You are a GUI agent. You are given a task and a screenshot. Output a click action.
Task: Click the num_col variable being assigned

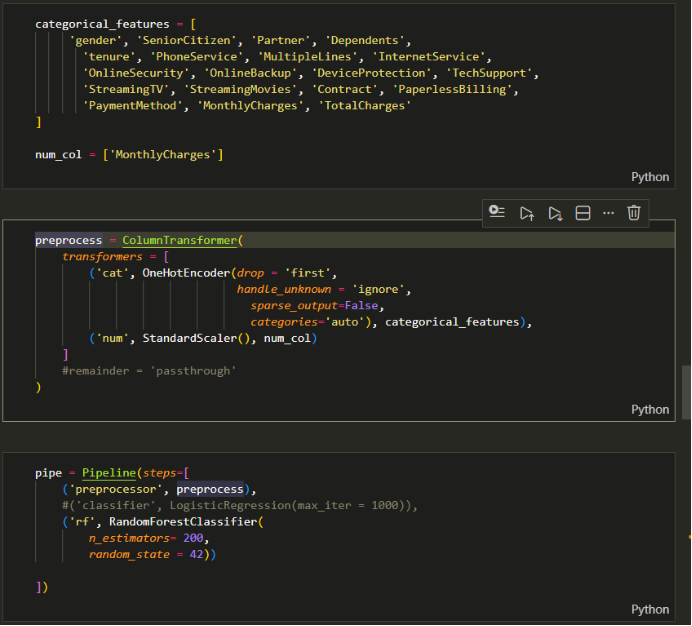pos(58,155)
